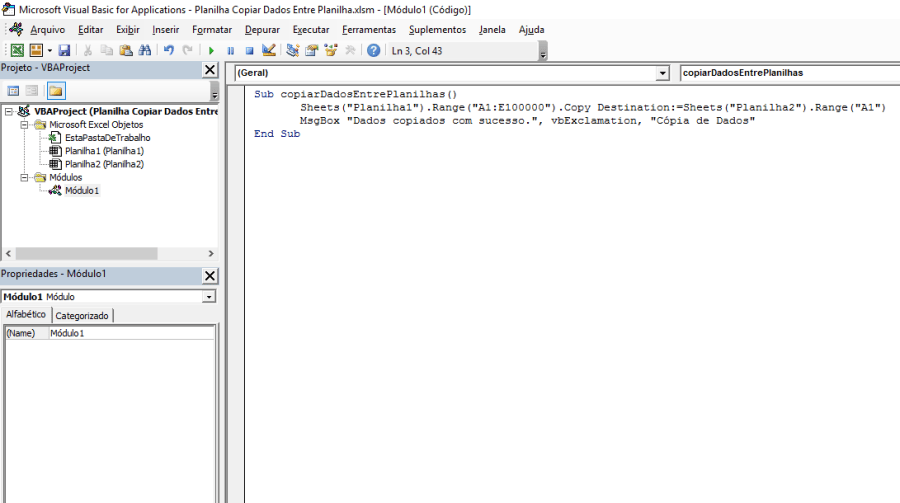Open the Suplementos menu

point(437,30)
